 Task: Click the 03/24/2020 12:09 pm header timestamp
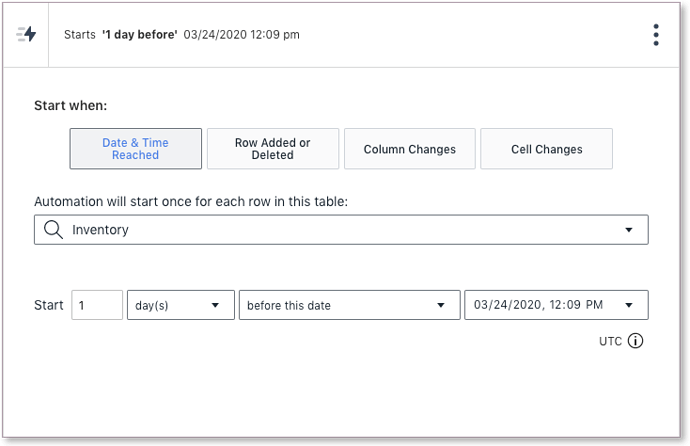coord(241,35)
